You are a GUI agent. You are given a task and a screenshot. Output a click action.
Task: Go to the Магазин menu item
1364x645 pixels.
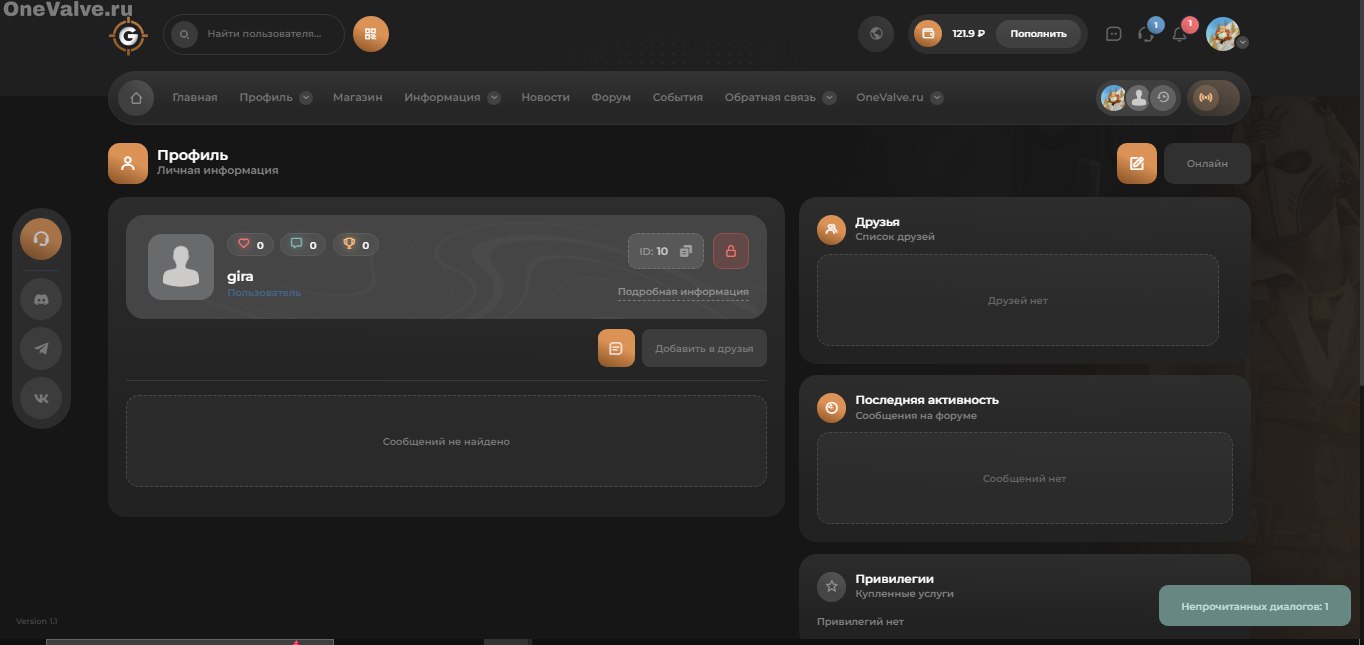(357, 98)
